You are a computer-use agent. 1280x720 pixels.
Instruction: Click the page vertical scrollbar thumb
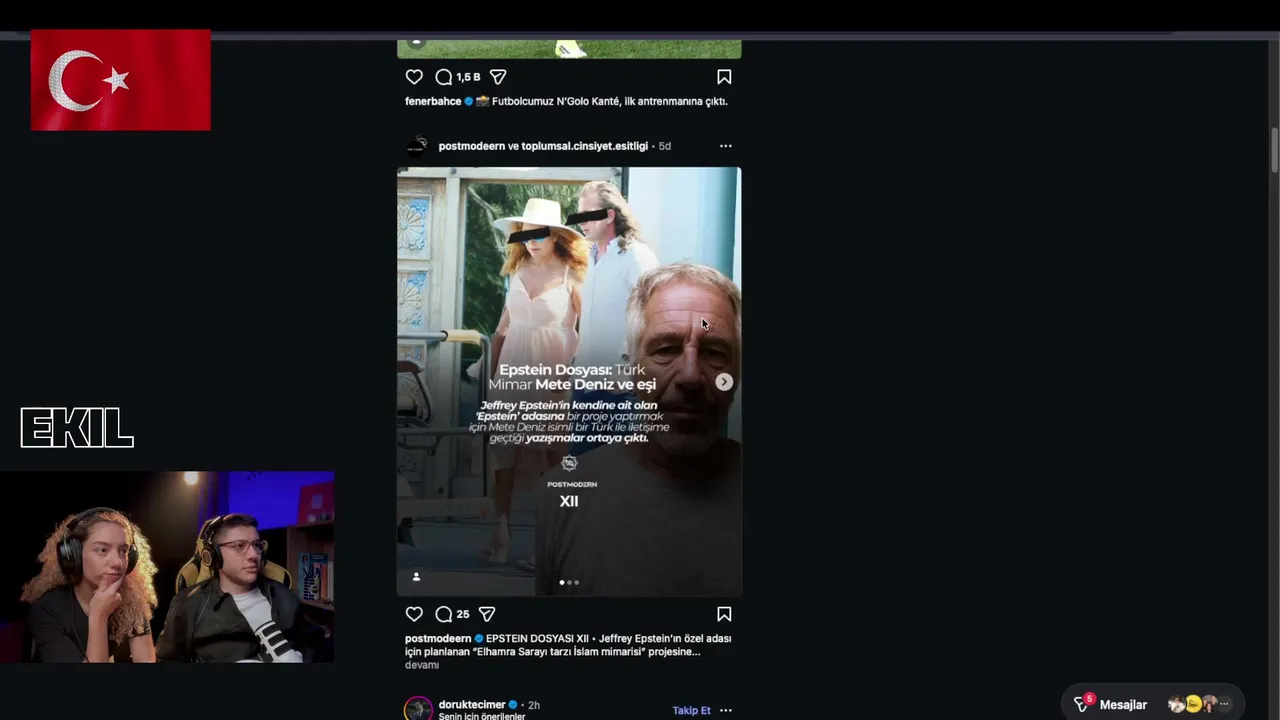[1274, 149]
